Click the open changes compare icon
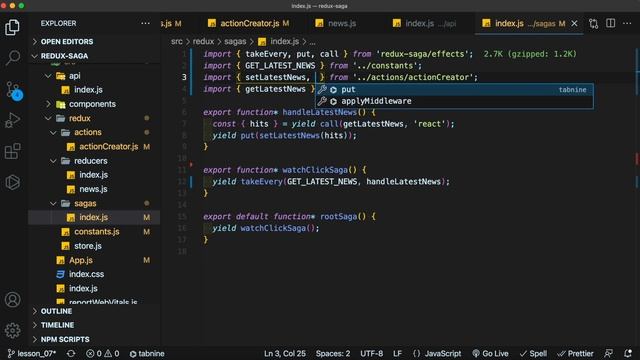Viewport: 640px width, 360px height. [593, 24]
